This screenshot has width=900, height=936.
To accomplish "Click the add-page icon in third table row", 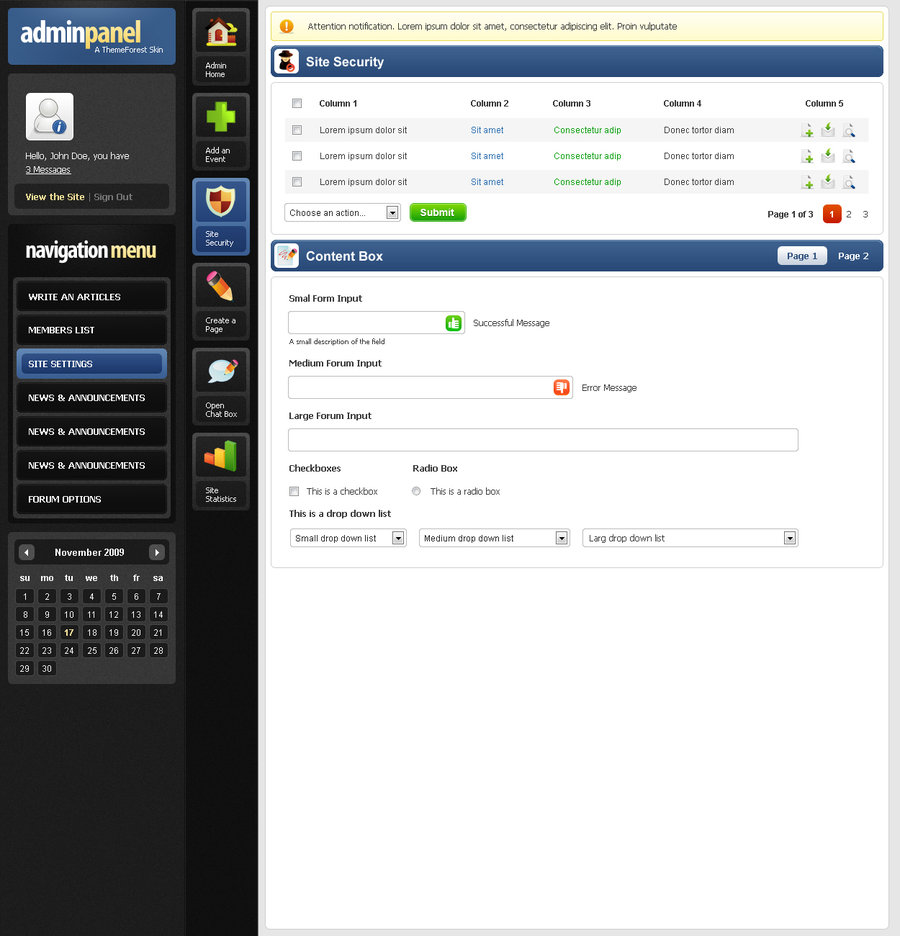I will click(x=807, y=182).
